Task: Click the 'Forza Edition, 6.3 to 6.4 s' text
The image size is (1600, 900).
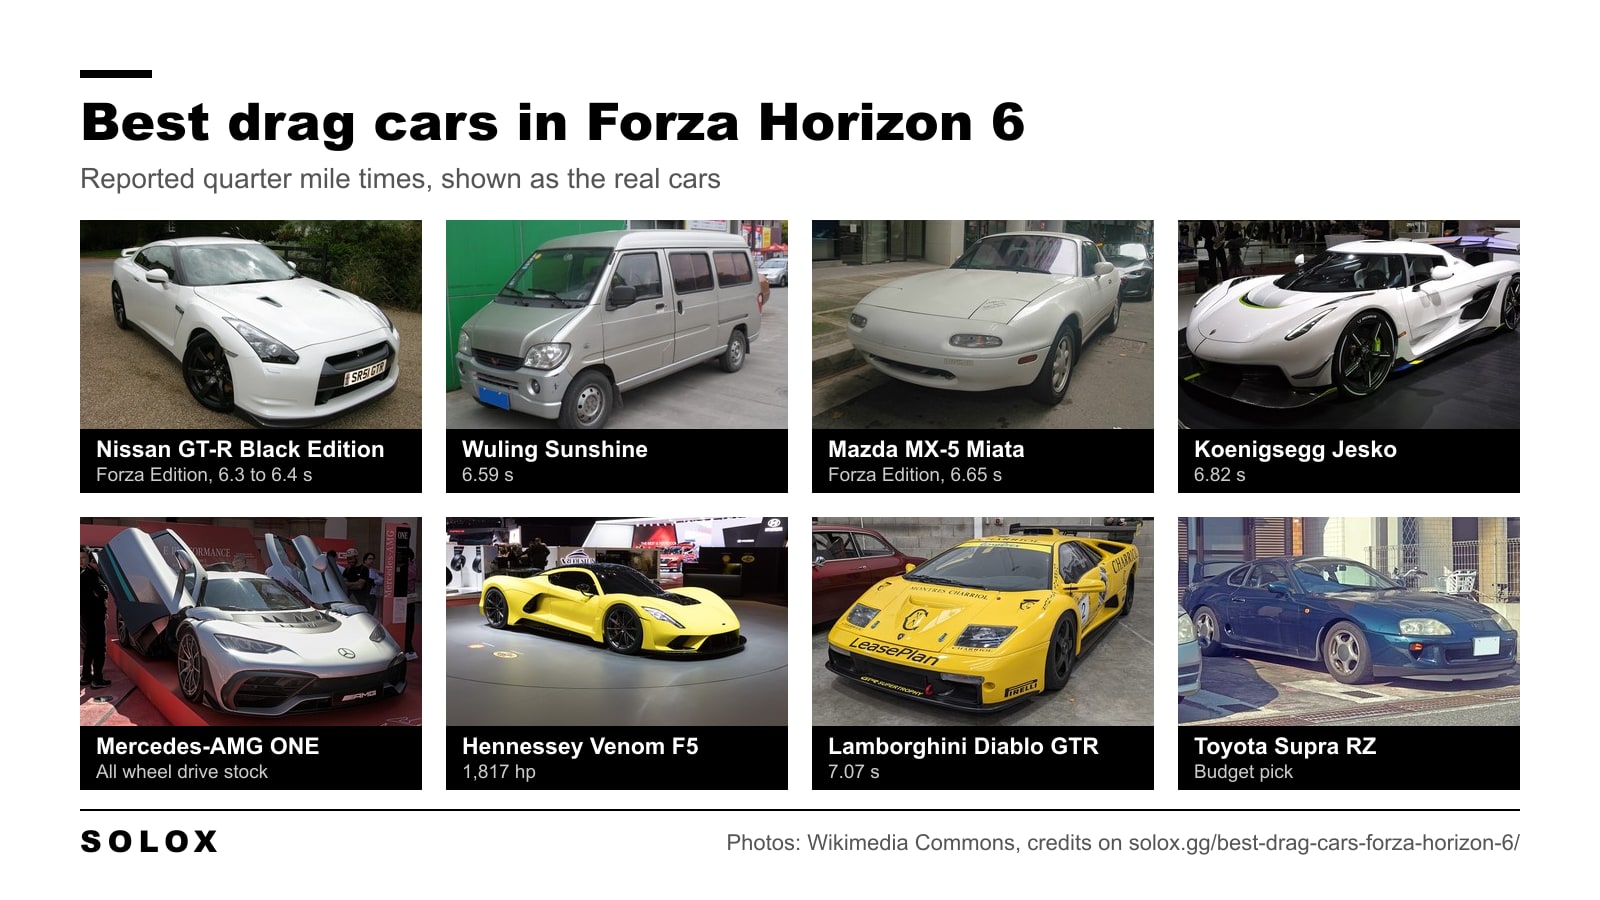Action: click(x=204, y=475)
